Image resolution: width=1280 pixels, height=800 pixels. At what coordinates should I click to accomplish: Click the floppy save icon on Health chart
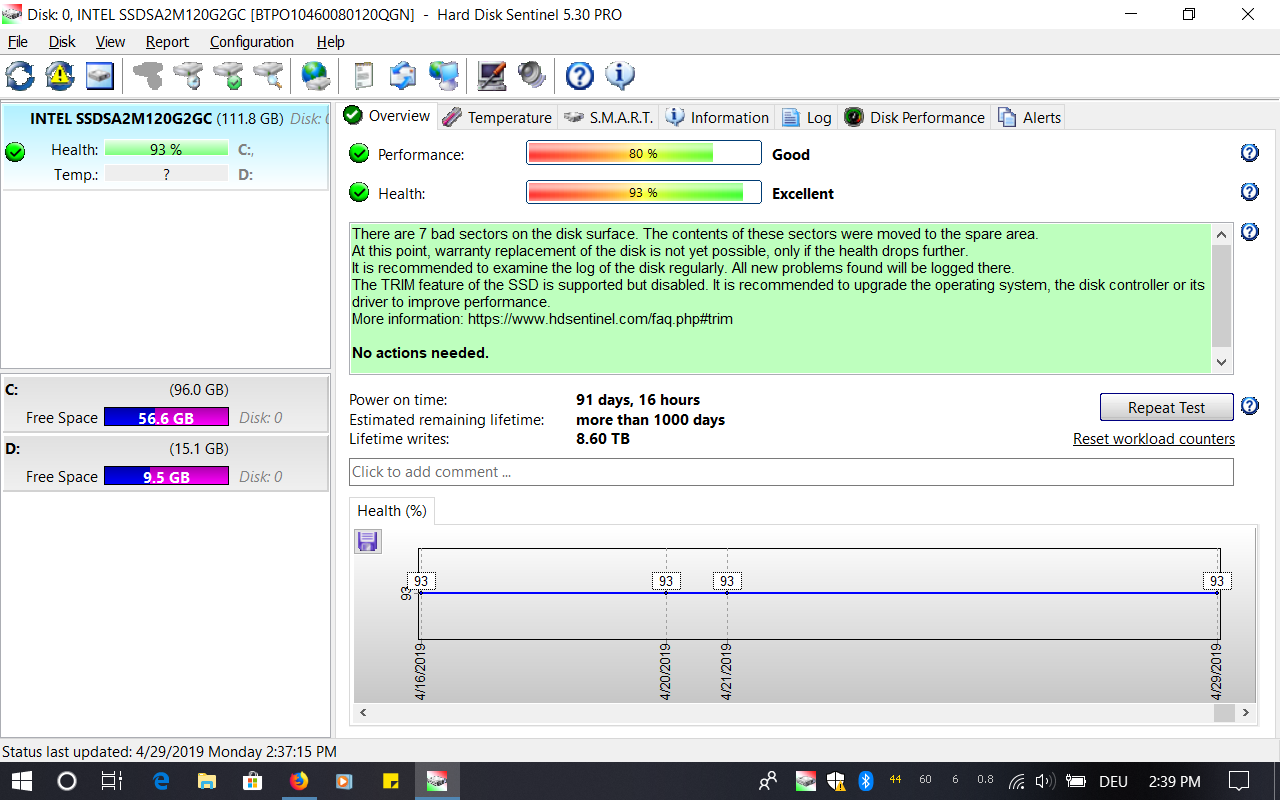[367, 541]
